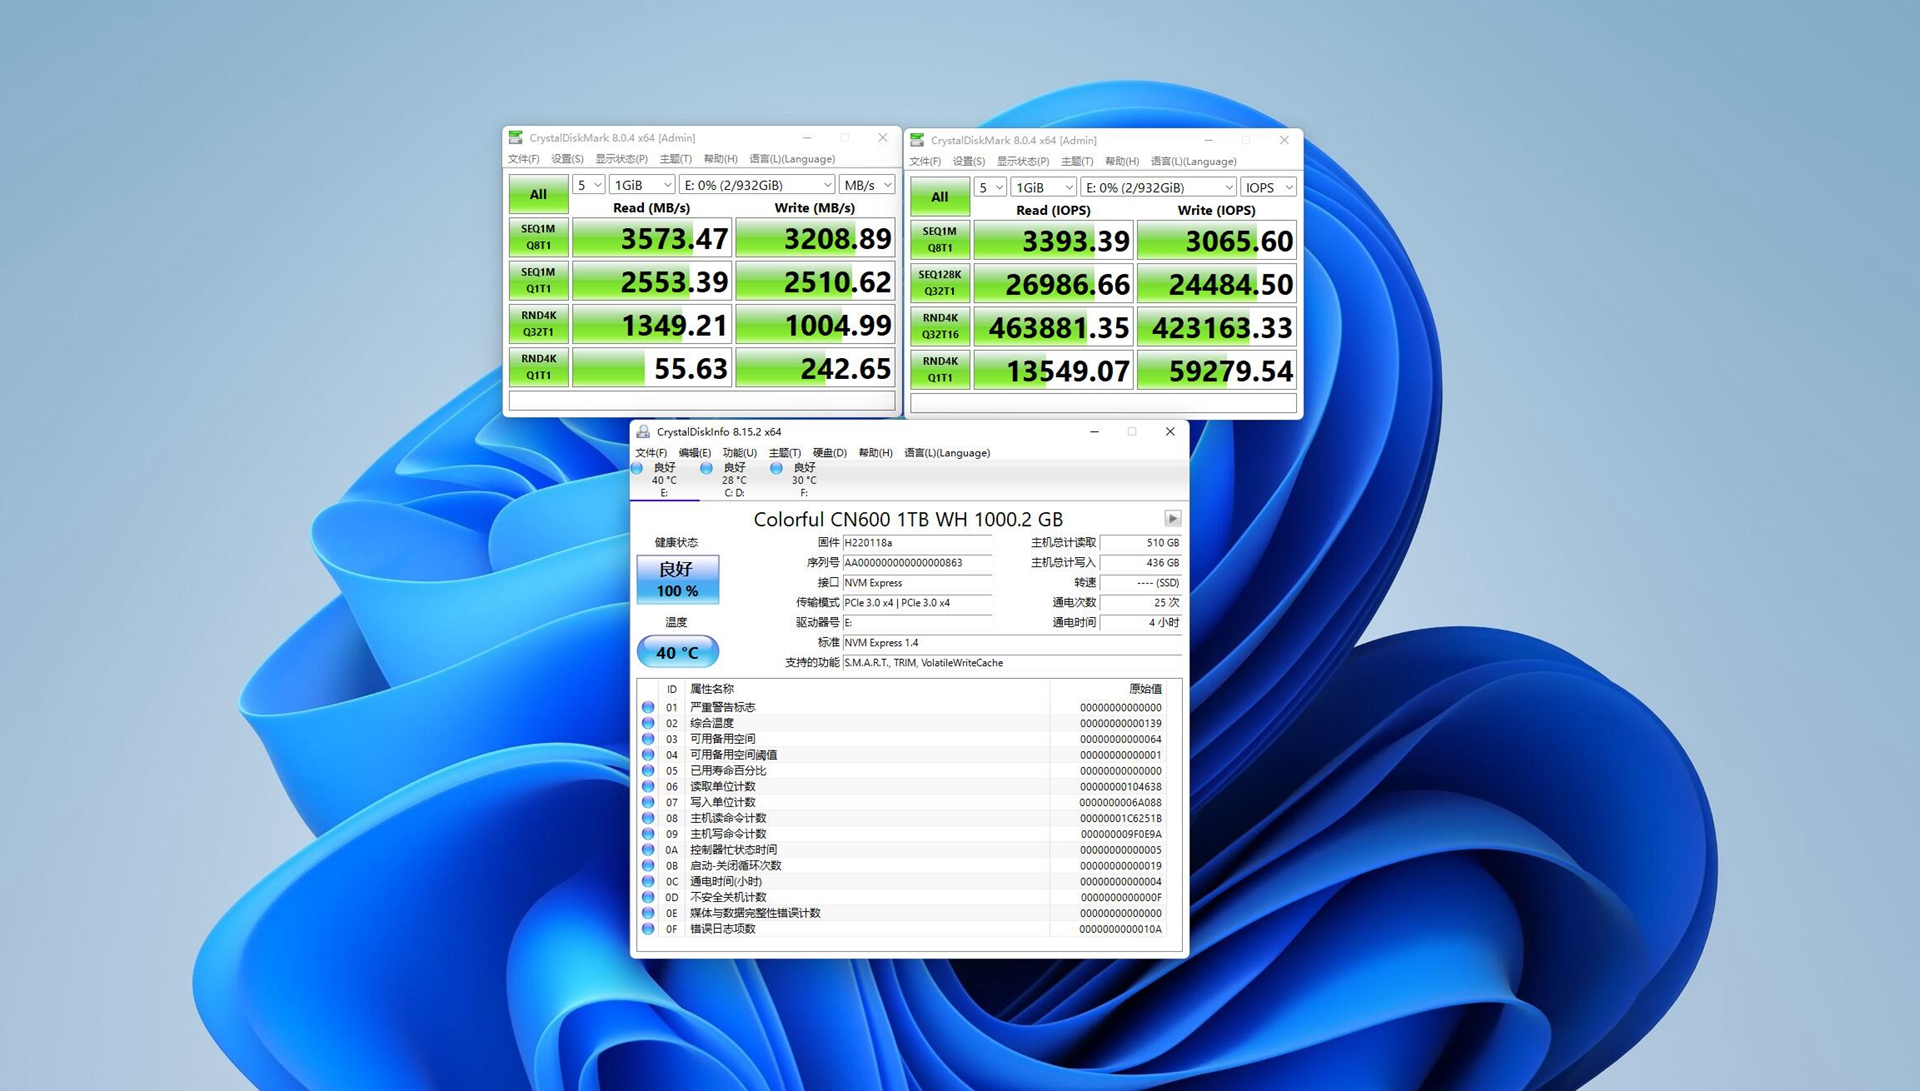
Task: Expand the MB/s unit dropdown
Action: [867, 185]
